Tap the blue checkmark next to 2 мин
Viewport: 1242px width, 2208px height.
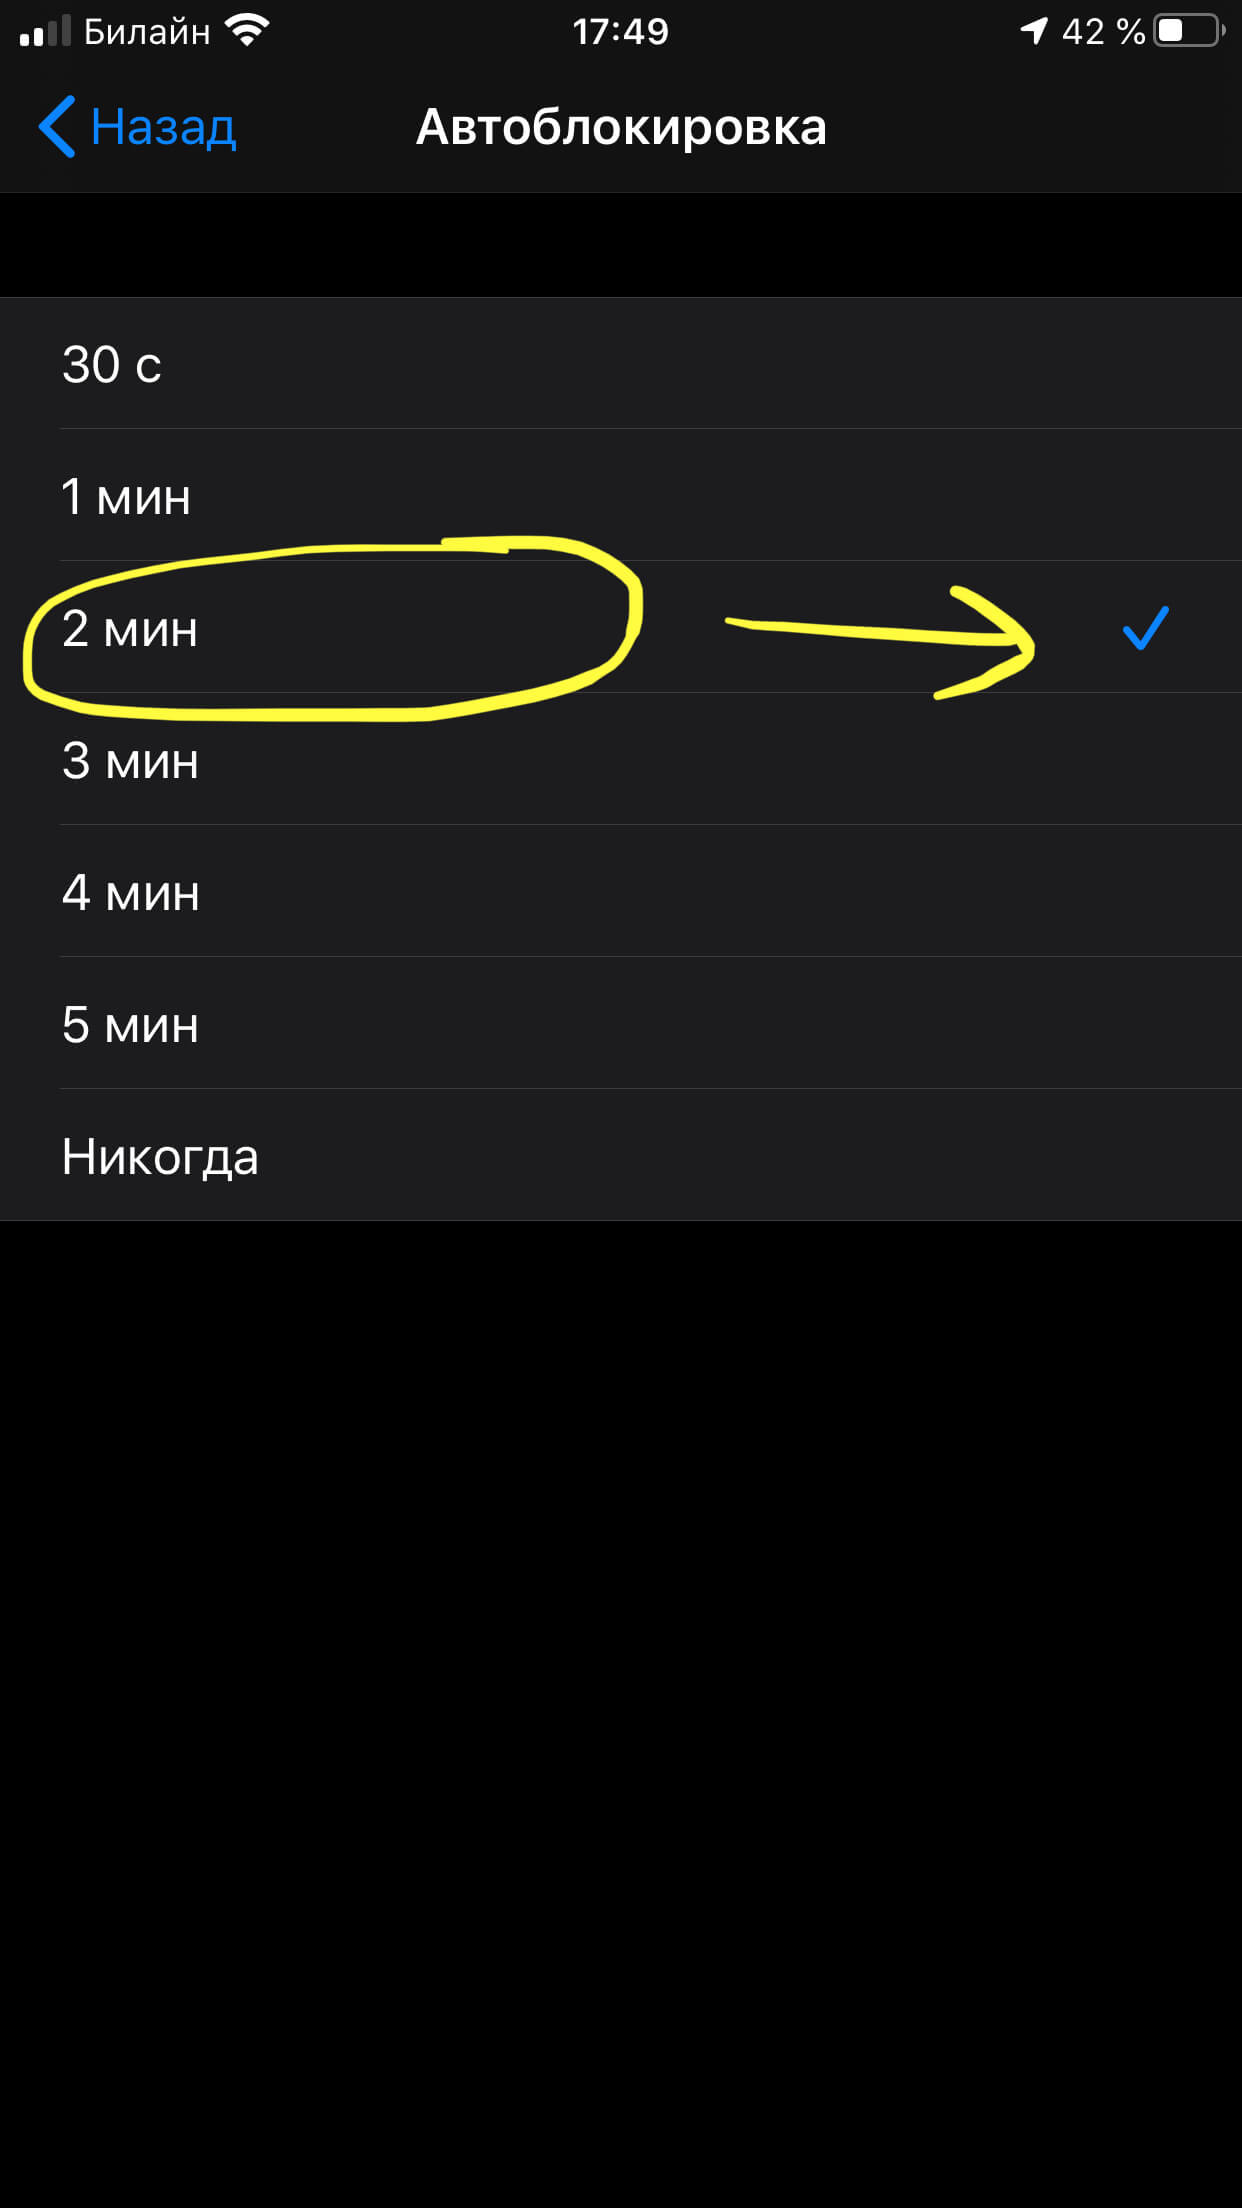[x=1145, y=628]
